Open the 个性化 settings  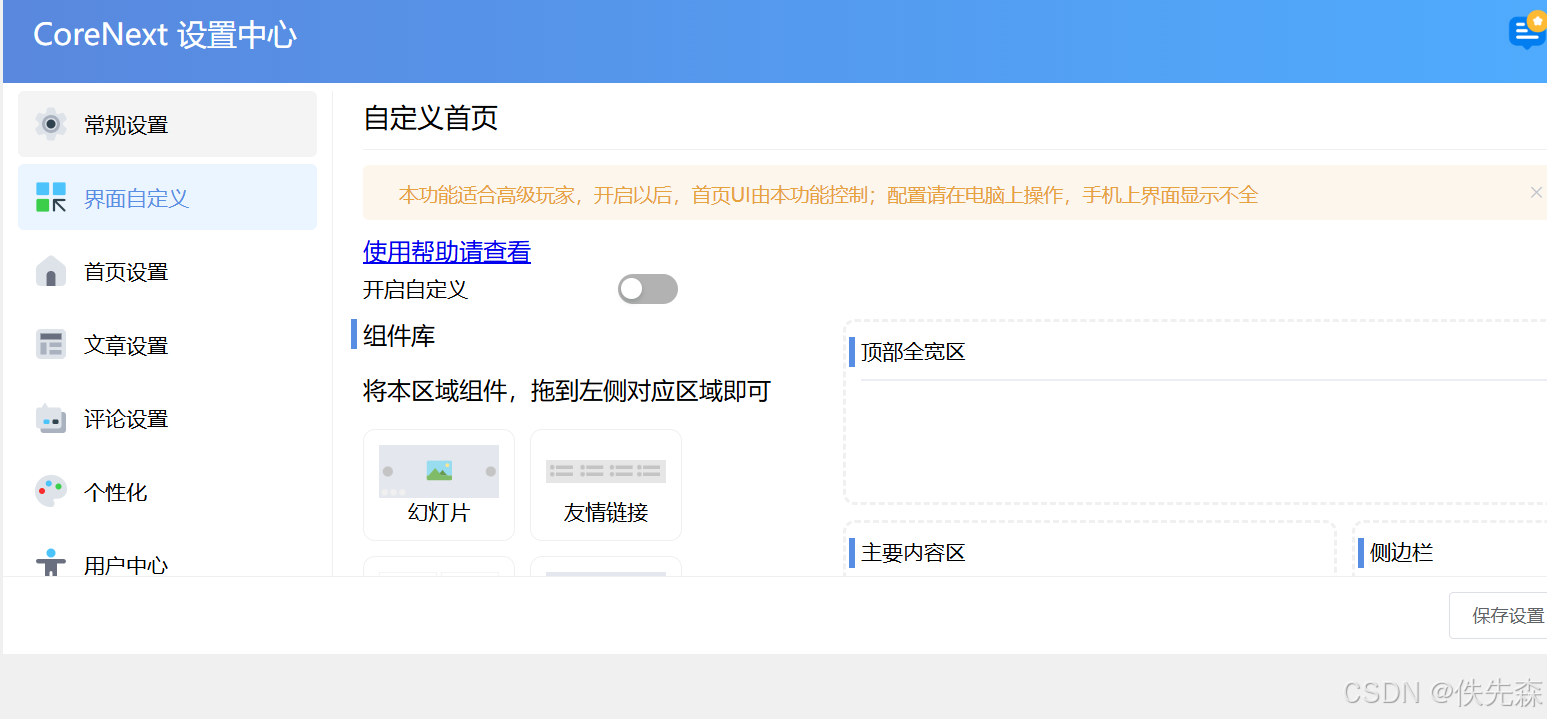(x=167, y=492)
